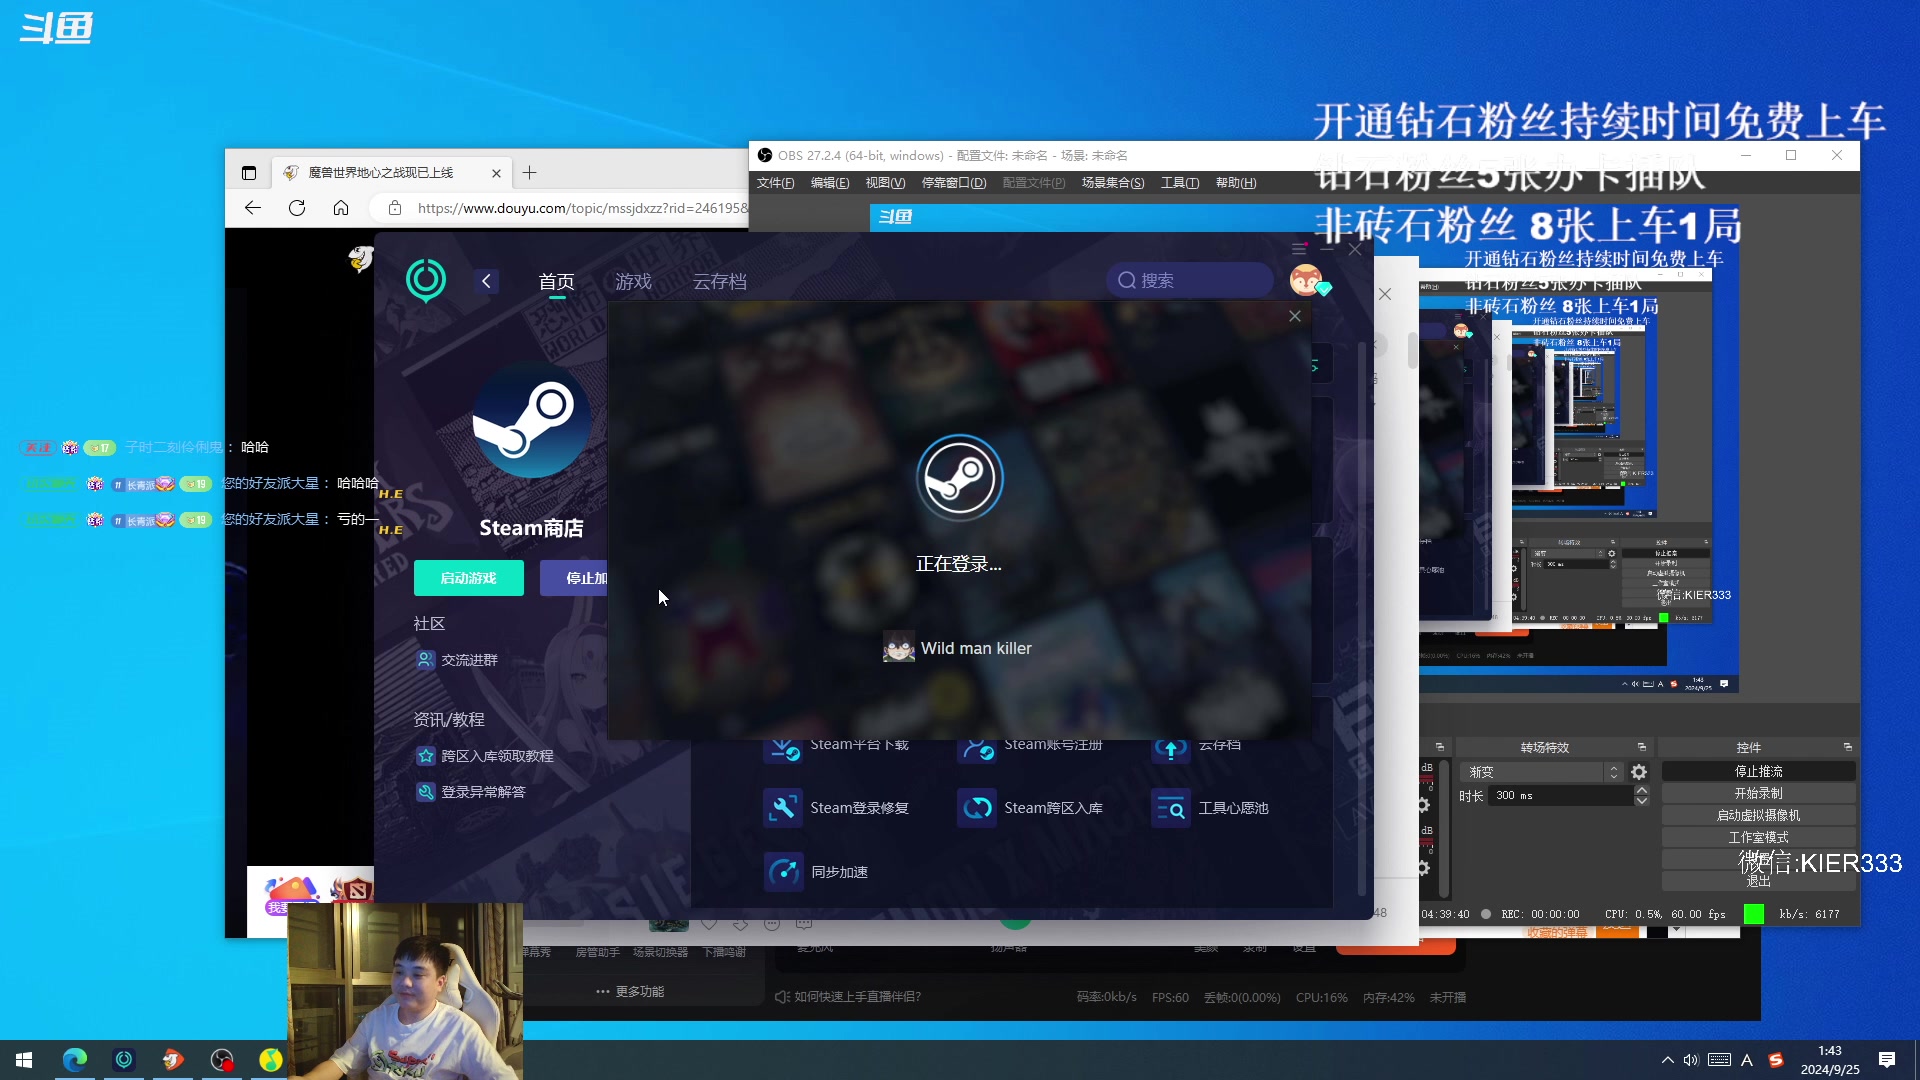This screenshot has width=1920, height=1080.
Task: Open OBS transition settings gear icon
Action: [1639, 772]
